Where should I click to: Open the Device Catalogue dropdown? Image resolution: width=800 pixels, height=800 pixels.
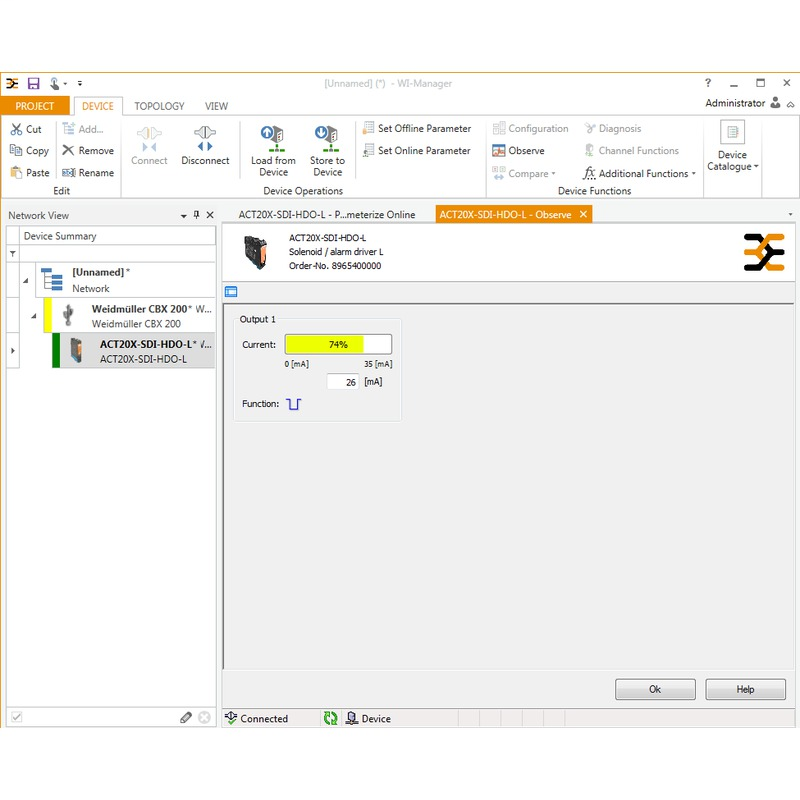point(733,147)
